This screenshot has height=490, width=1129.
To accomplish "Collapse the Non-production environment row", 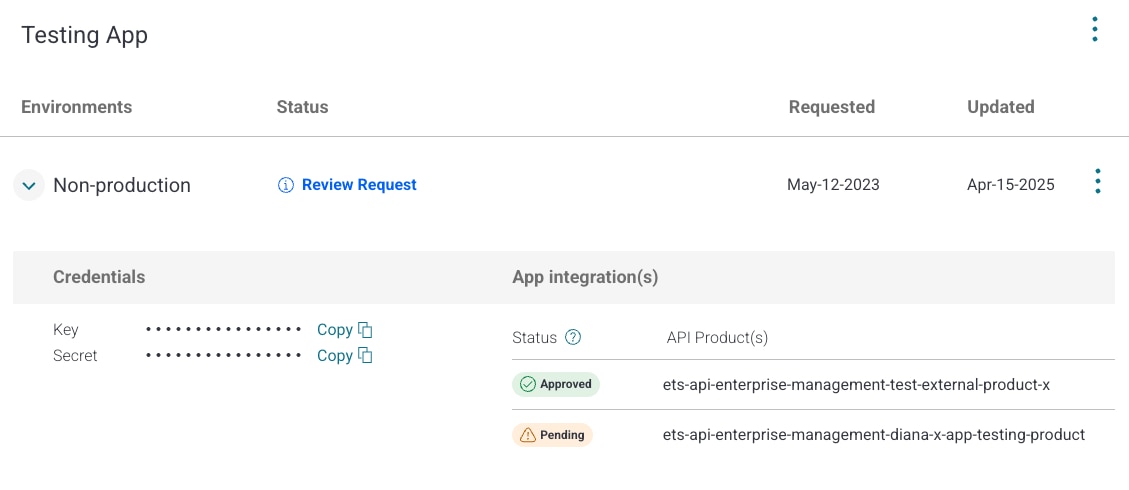I will 29,185.
